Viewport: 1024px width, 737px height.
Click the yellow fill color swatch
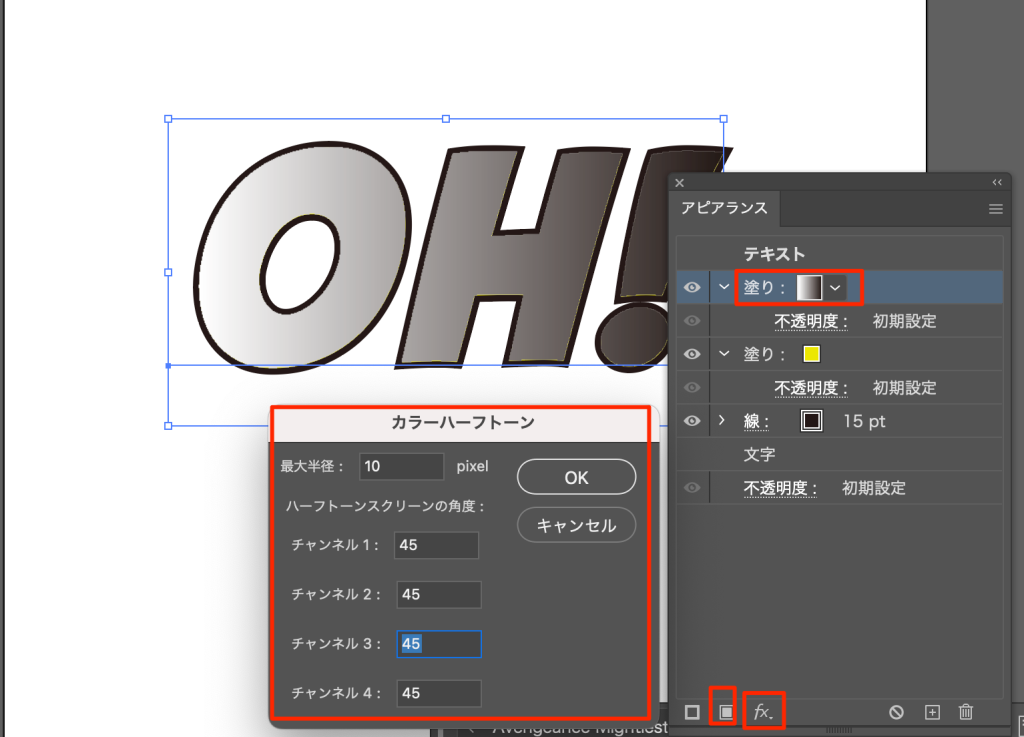[811, 354]
